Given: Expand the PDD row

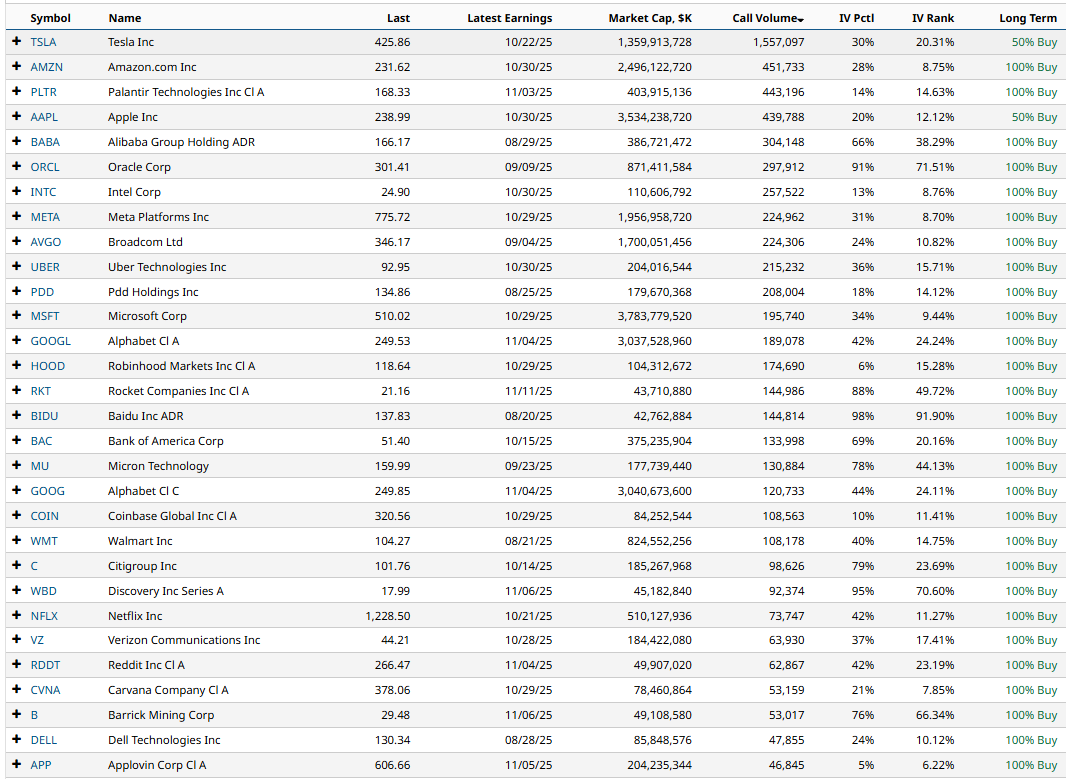Looking at the screenshot, I should pos(17,292).
